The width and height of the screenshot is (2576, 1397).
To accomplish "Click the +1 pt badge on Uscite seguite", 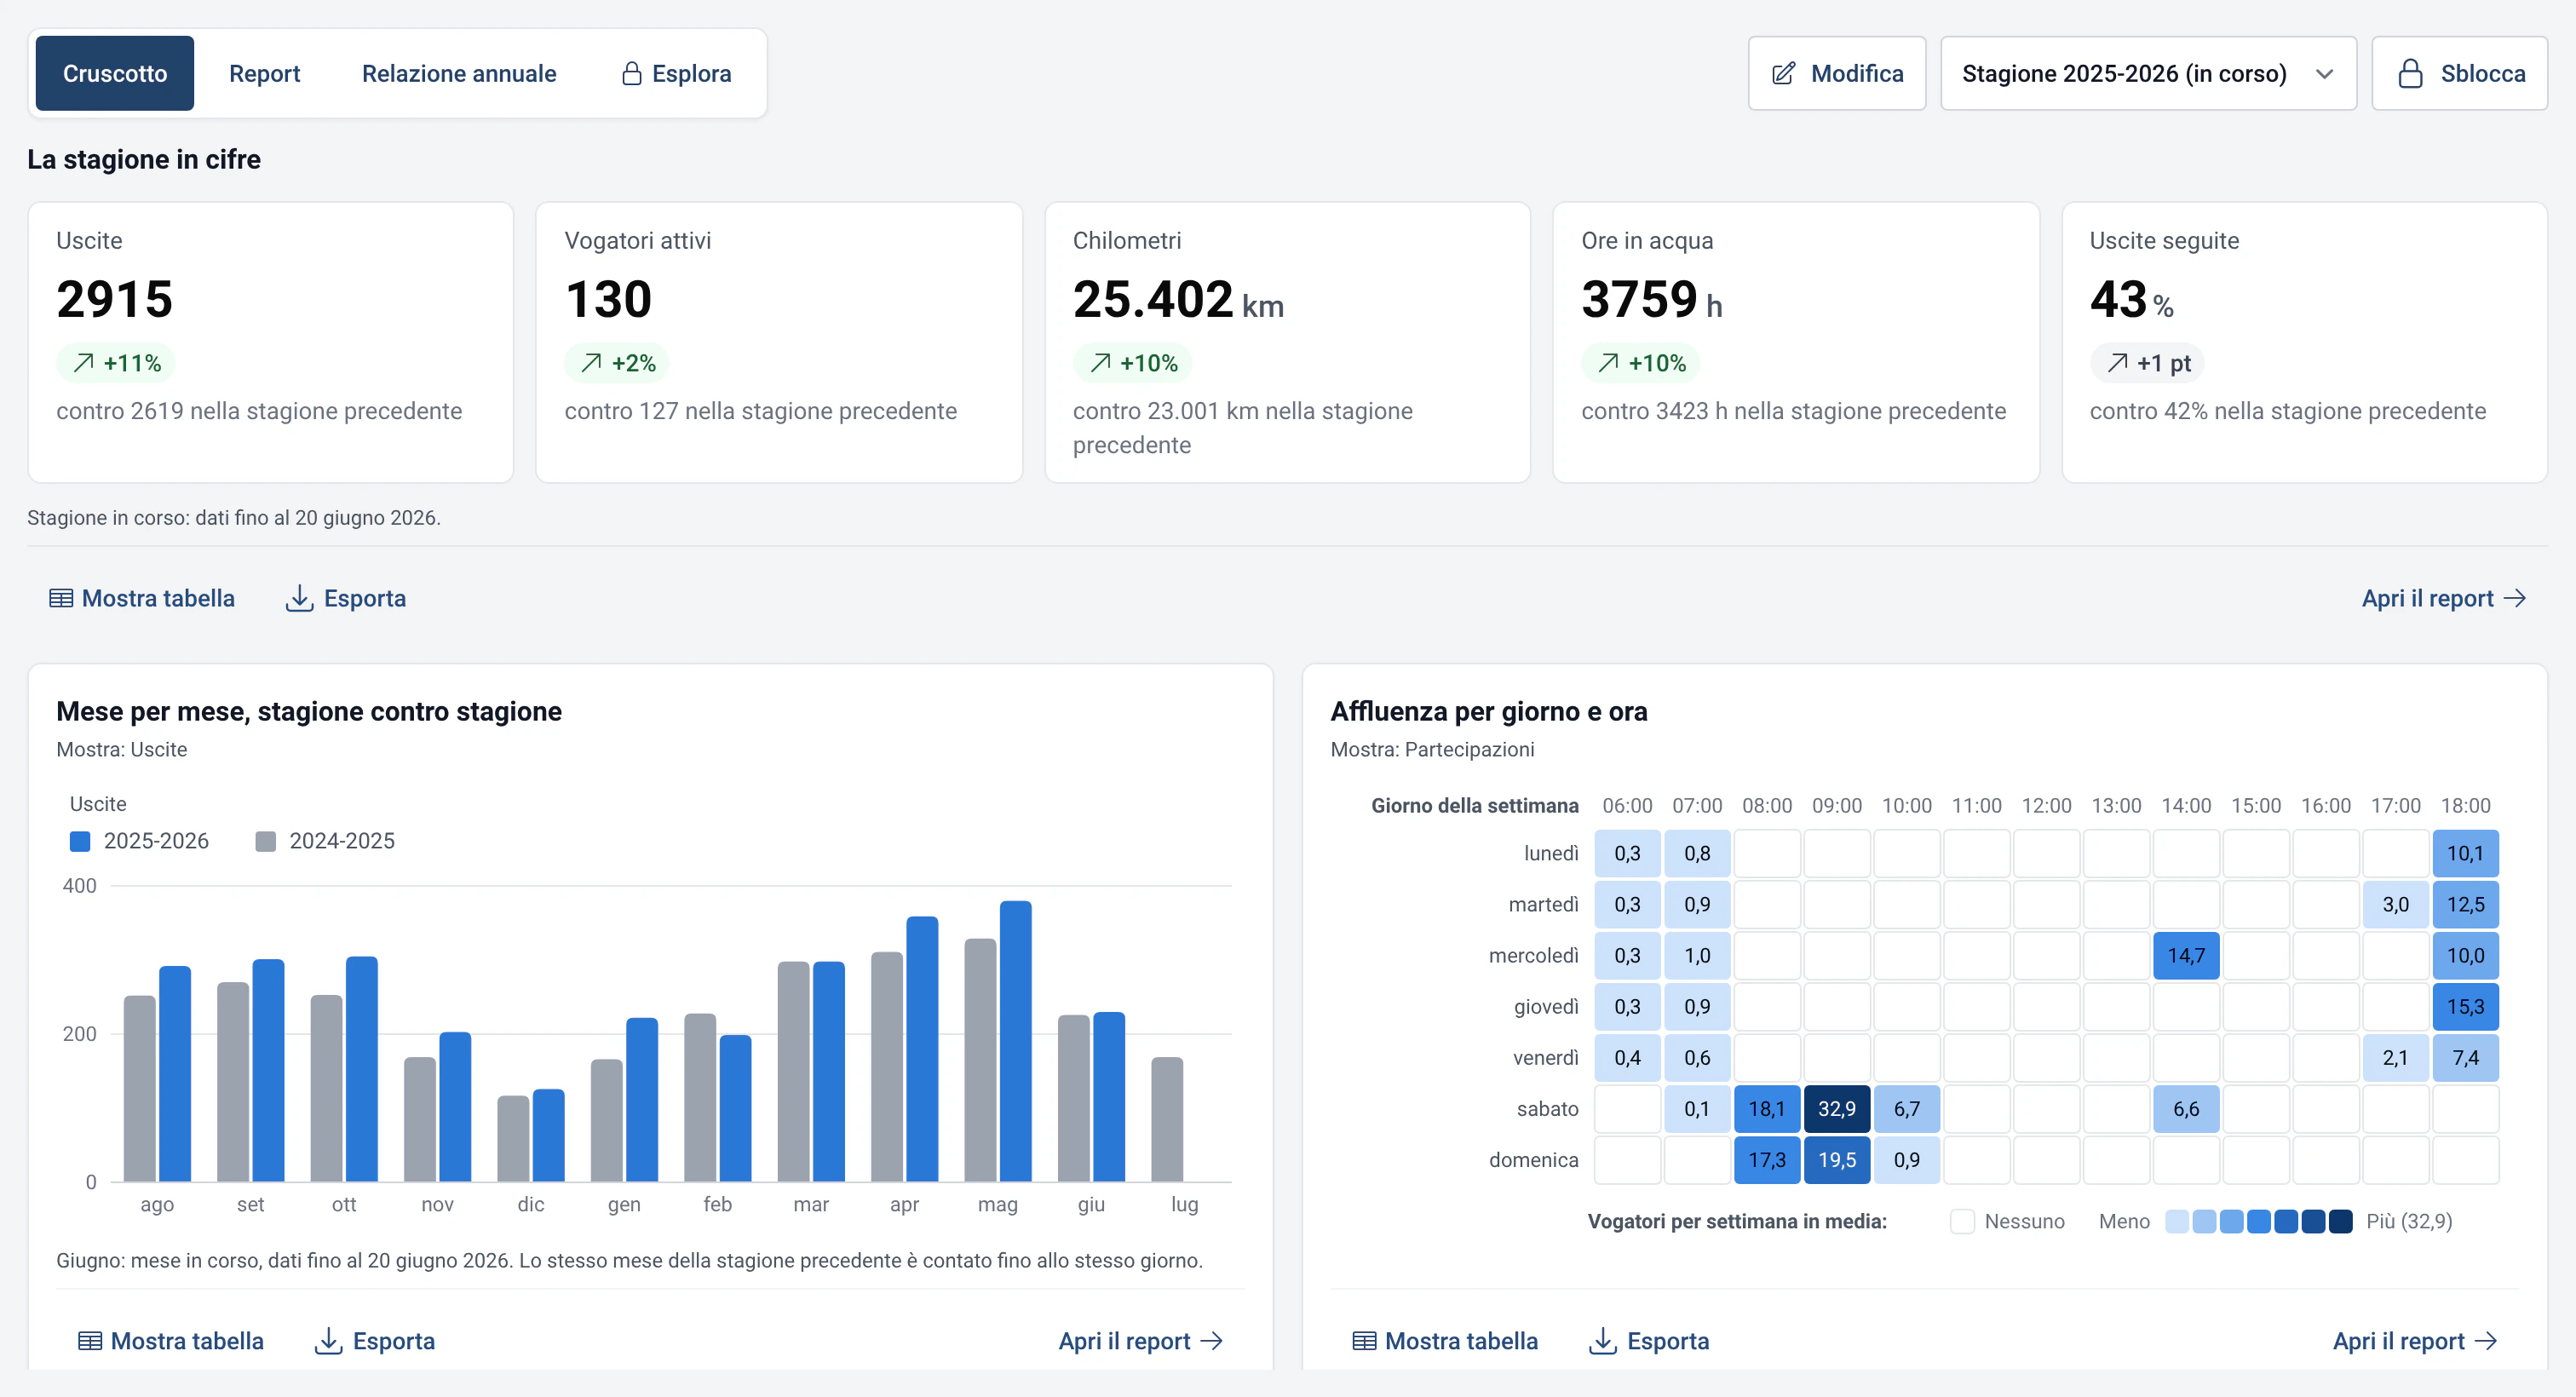I will [2147, 363].
